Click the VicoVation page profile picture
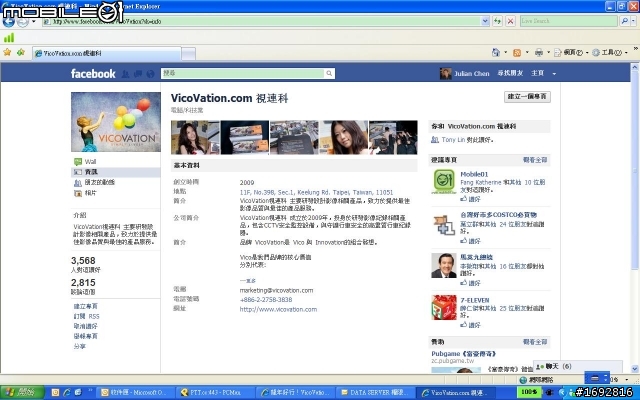The height and width of the screenshot is (400, 640). point(116,122)
